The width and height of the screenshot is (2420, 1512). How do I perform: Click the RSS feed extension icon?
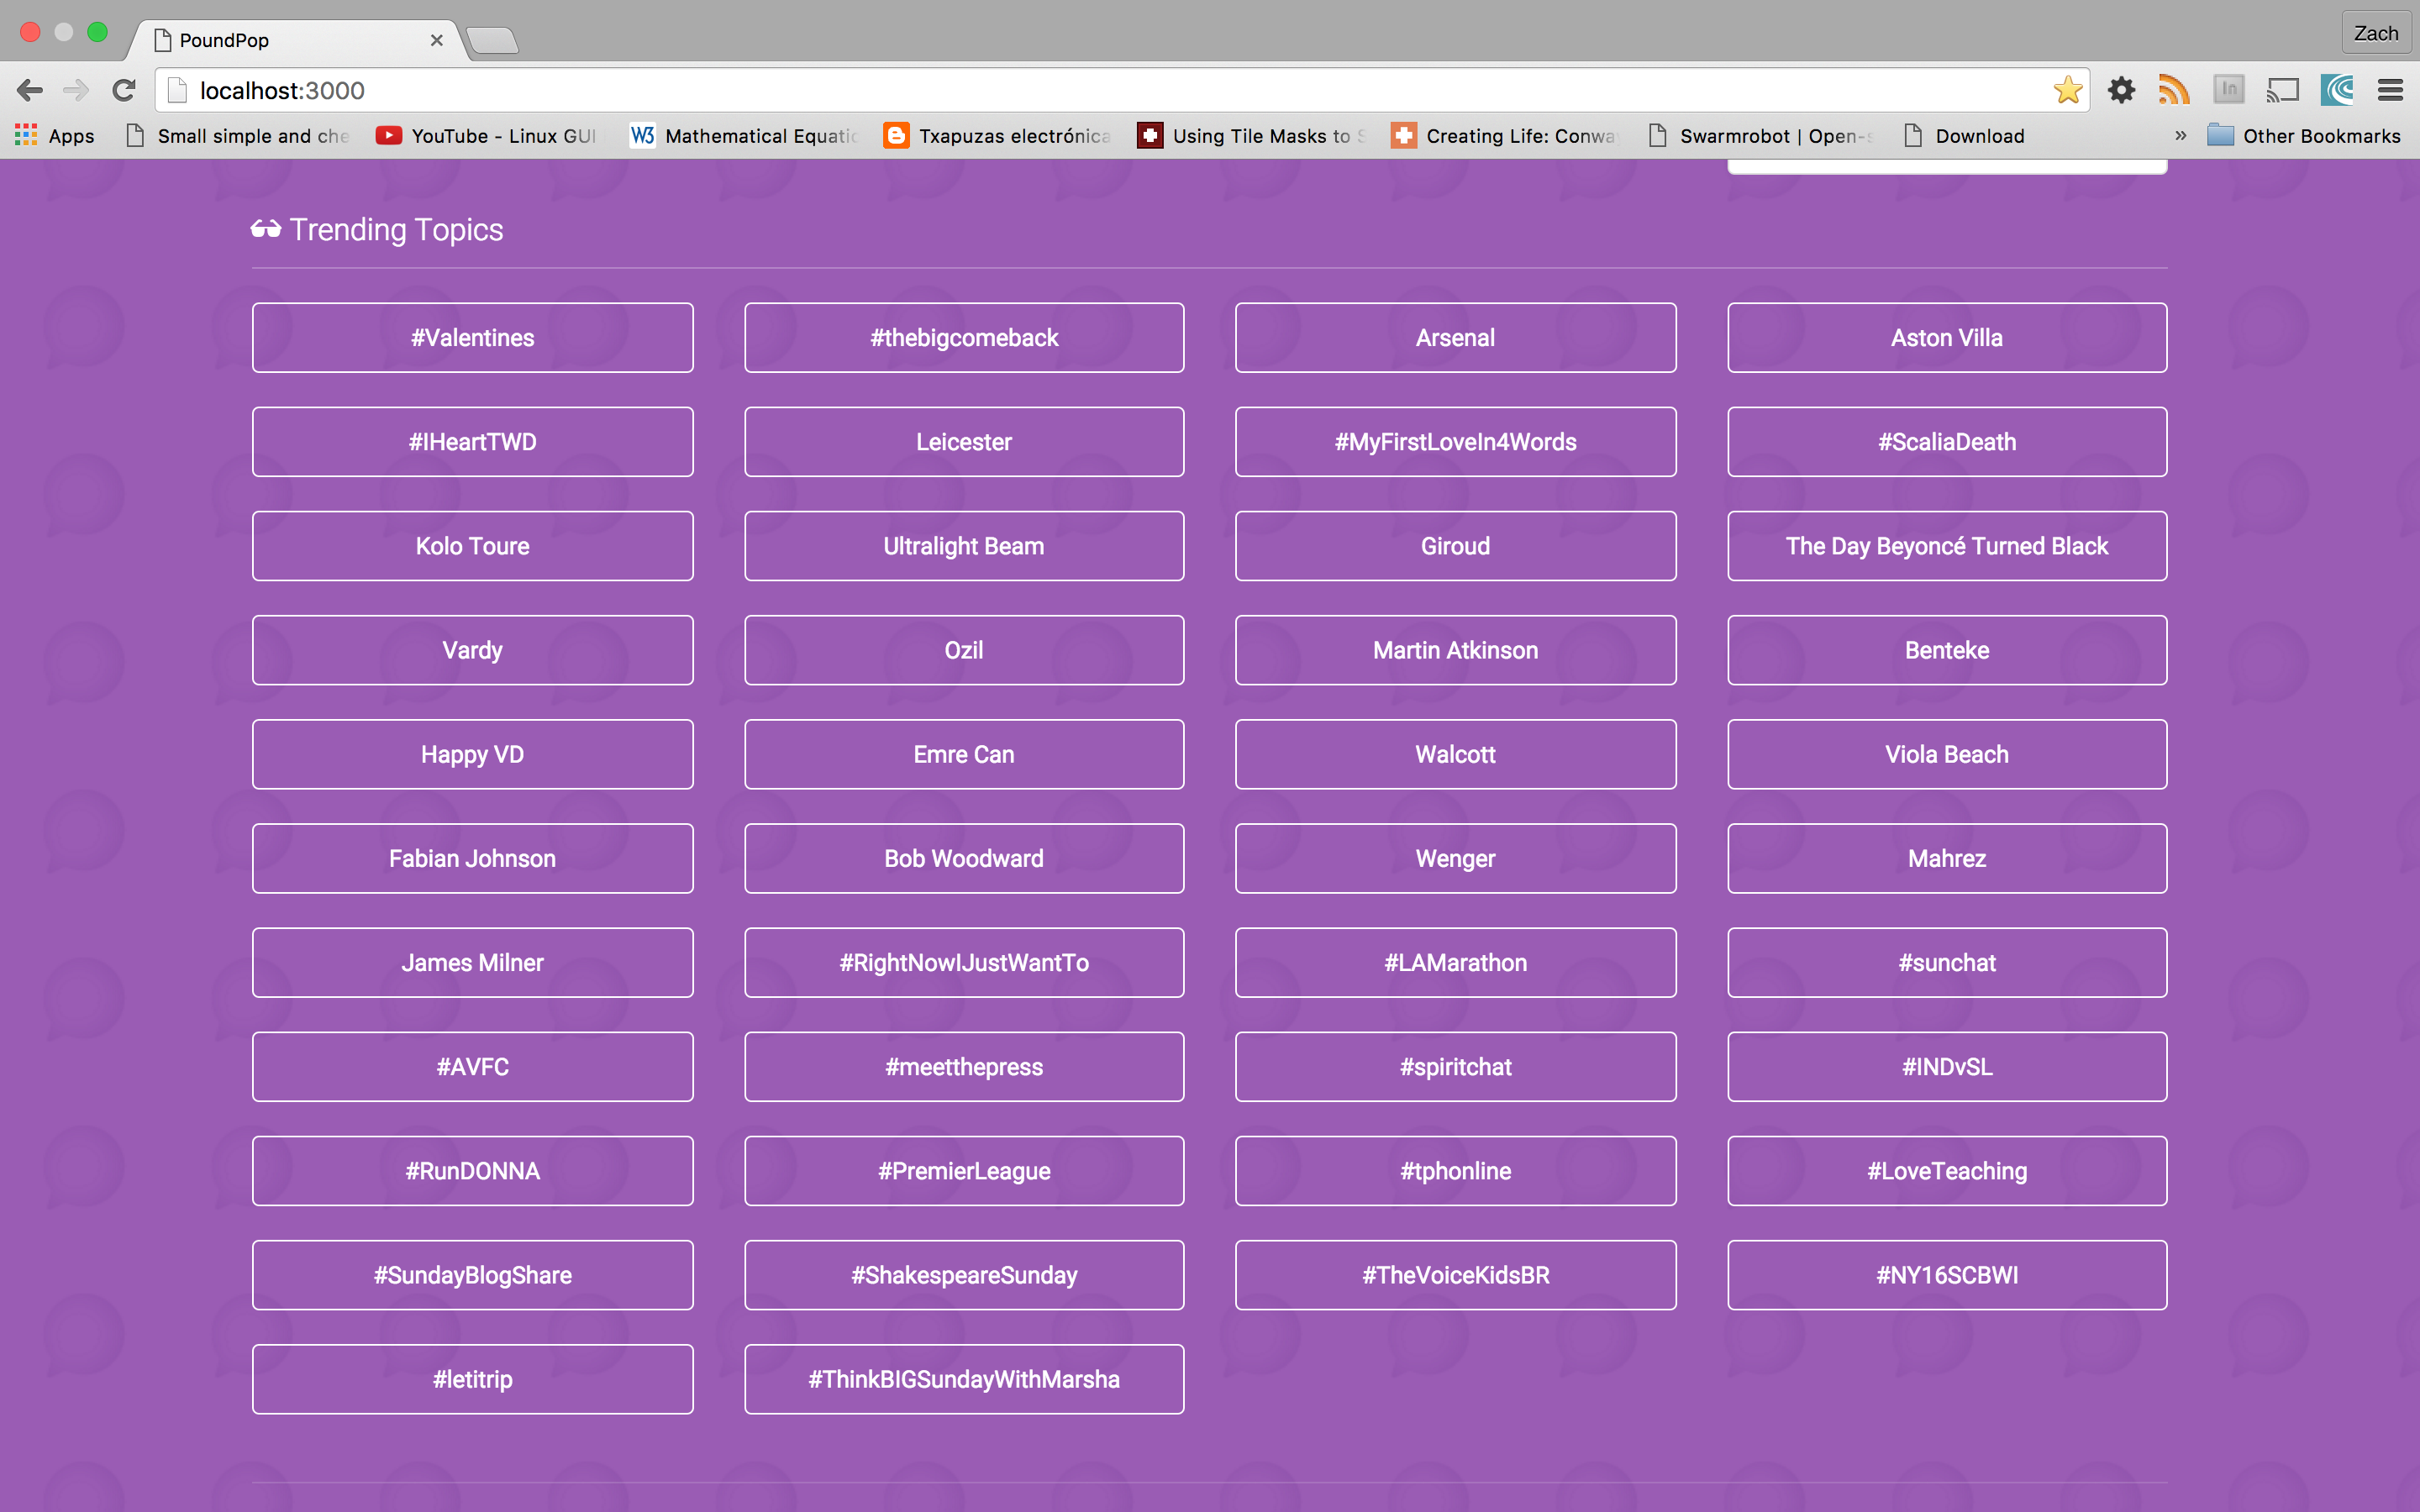(x=2173, y=90)
